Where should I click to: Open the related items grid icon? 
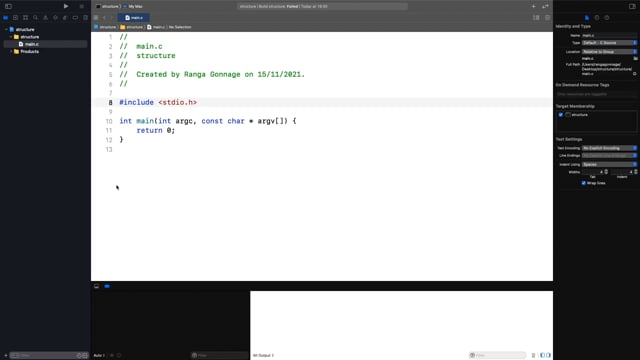click(96, 18)
